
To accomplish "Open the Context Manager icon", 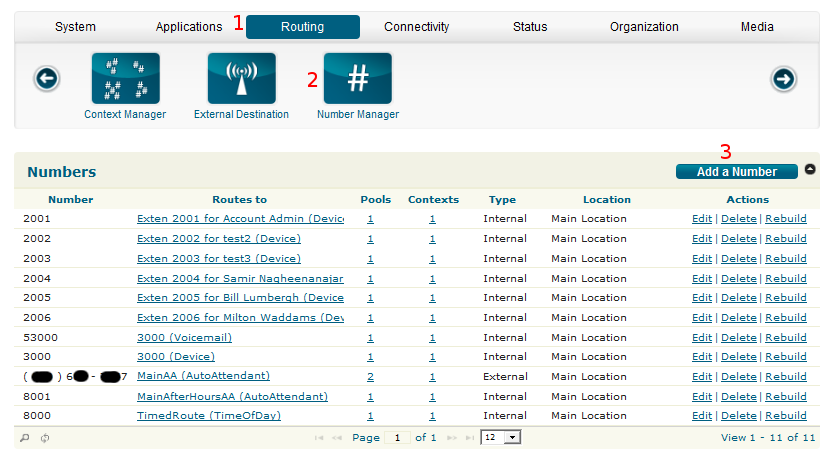I will pos(125,79).
